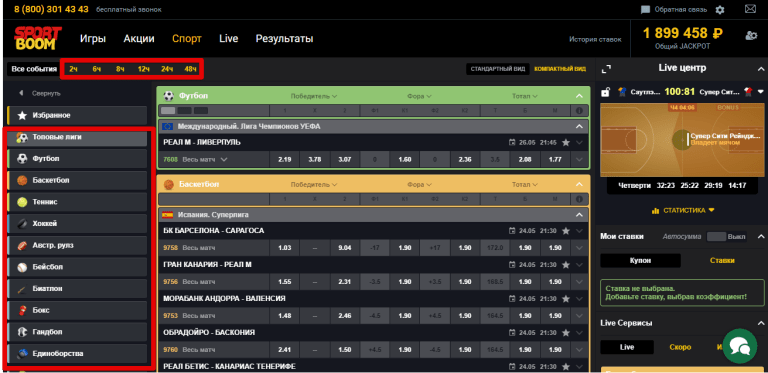Image resolution: width=768 pixels, height=373 pixels.
Task: Click the user account icon beside jackpot
Action: pos(751,36)
